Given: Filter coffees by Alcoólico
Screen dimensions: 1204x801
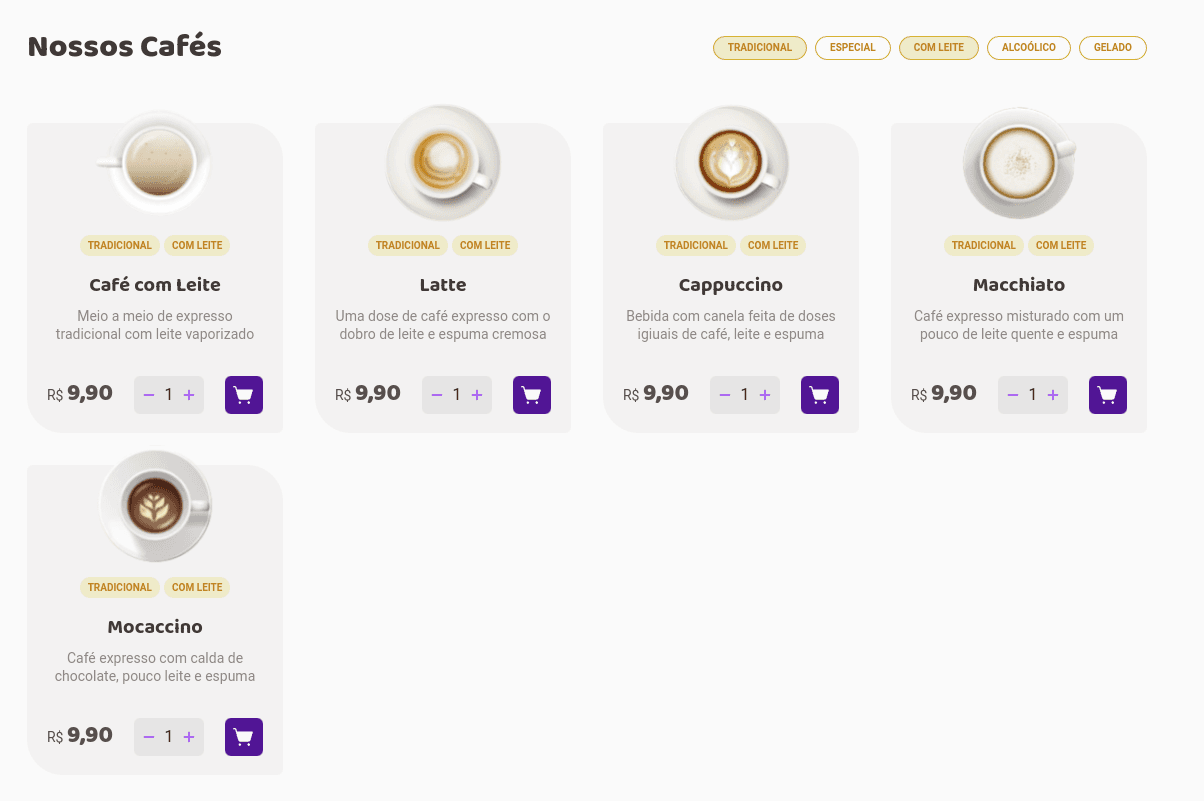Looking at the screenshot, I should [x=1029, y=48].
